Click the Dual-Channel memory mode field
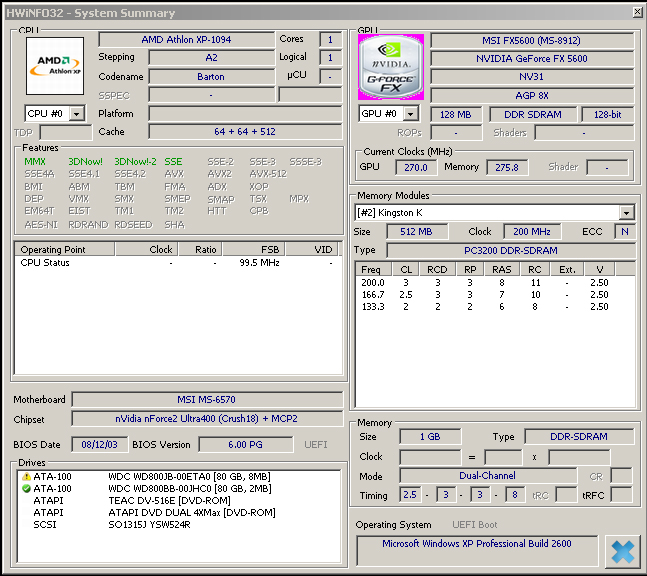The height and width of the screenshot is (576, 647). tap(488, 476)
